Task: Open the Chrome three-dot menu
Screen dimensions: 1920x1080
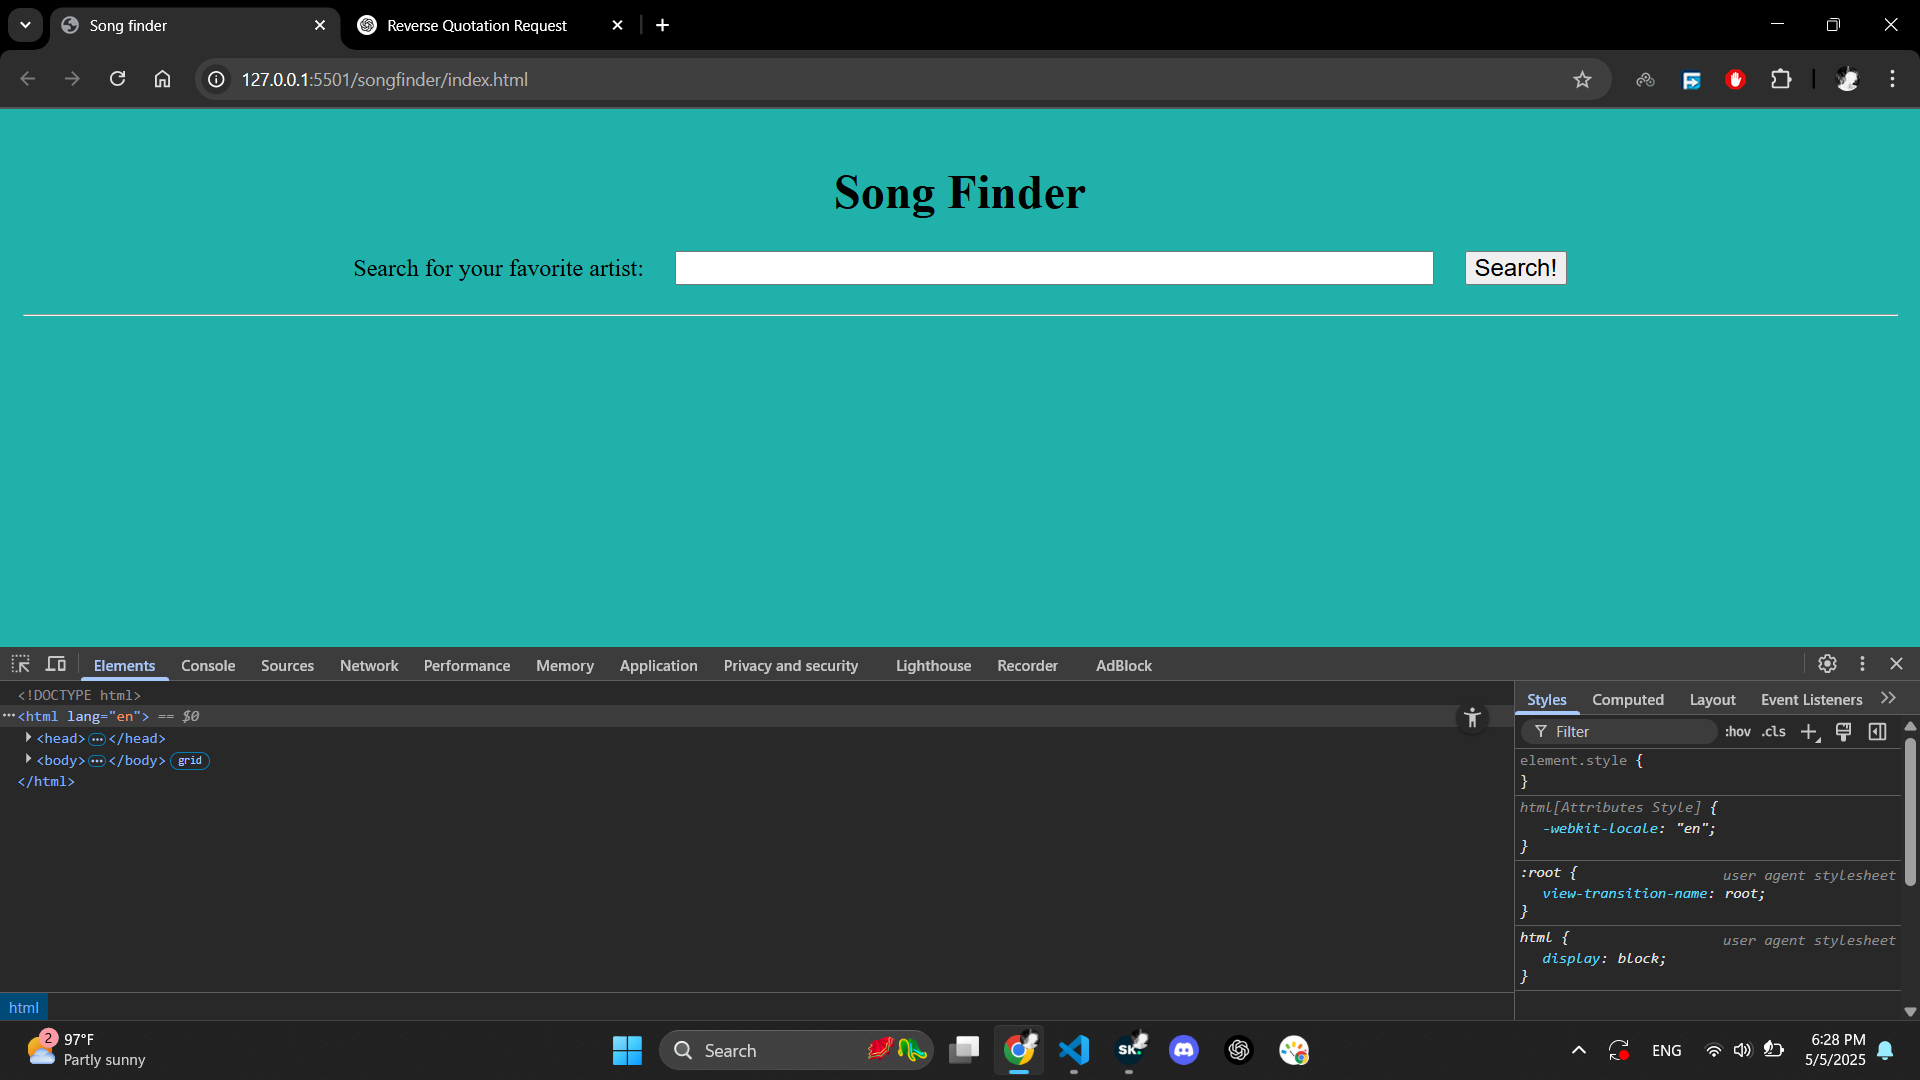Action: pyautogui.click(x=1892, y=79)
